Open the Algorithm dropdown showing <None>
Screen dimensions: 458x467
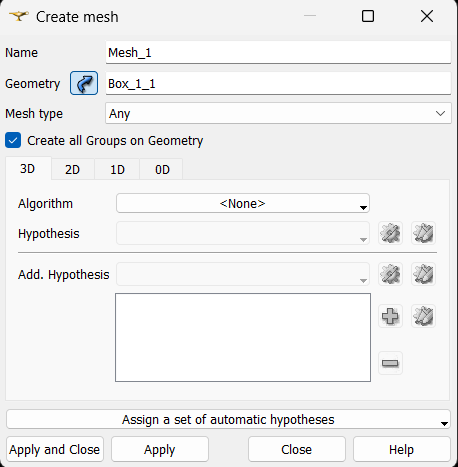(x=243, y=203)
